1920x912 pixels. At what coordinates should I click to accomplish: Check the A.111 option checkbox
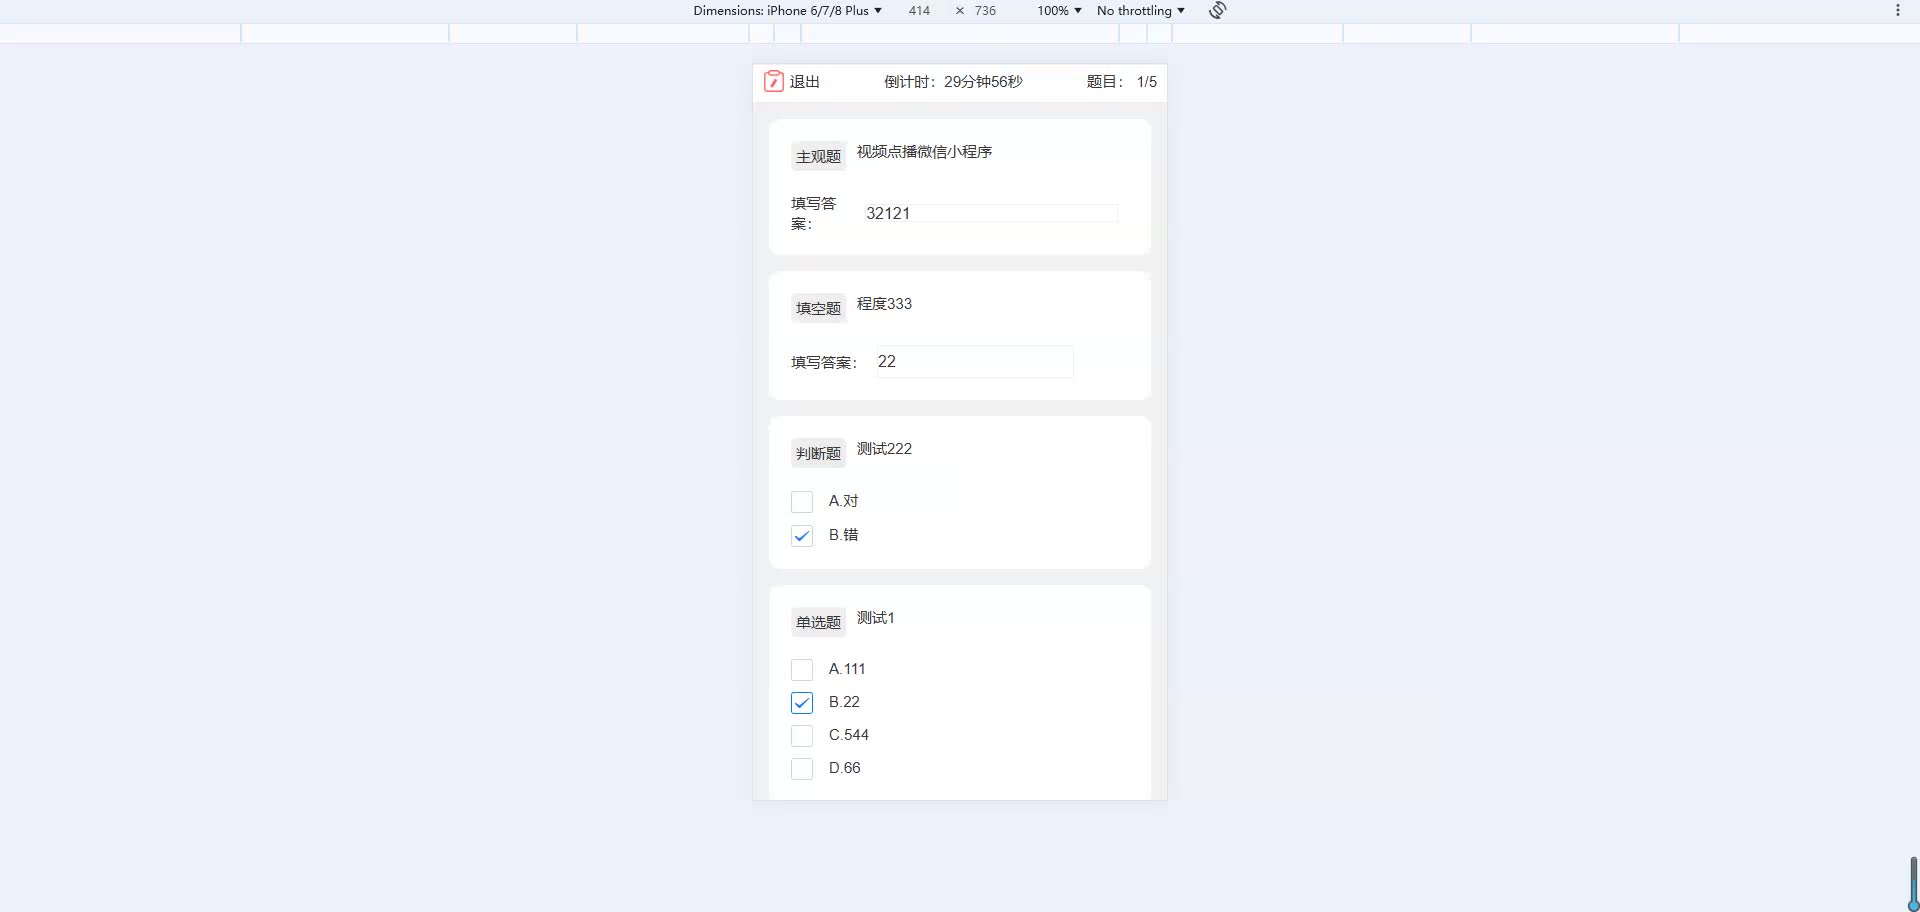point(802,669)
